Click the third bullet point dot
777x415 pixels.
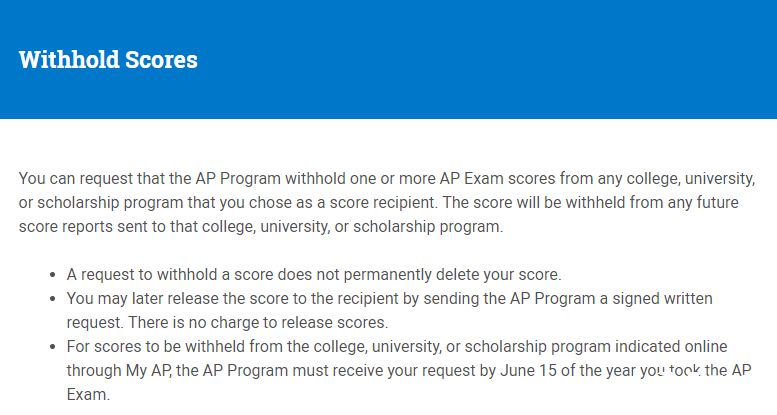(53, 347)
